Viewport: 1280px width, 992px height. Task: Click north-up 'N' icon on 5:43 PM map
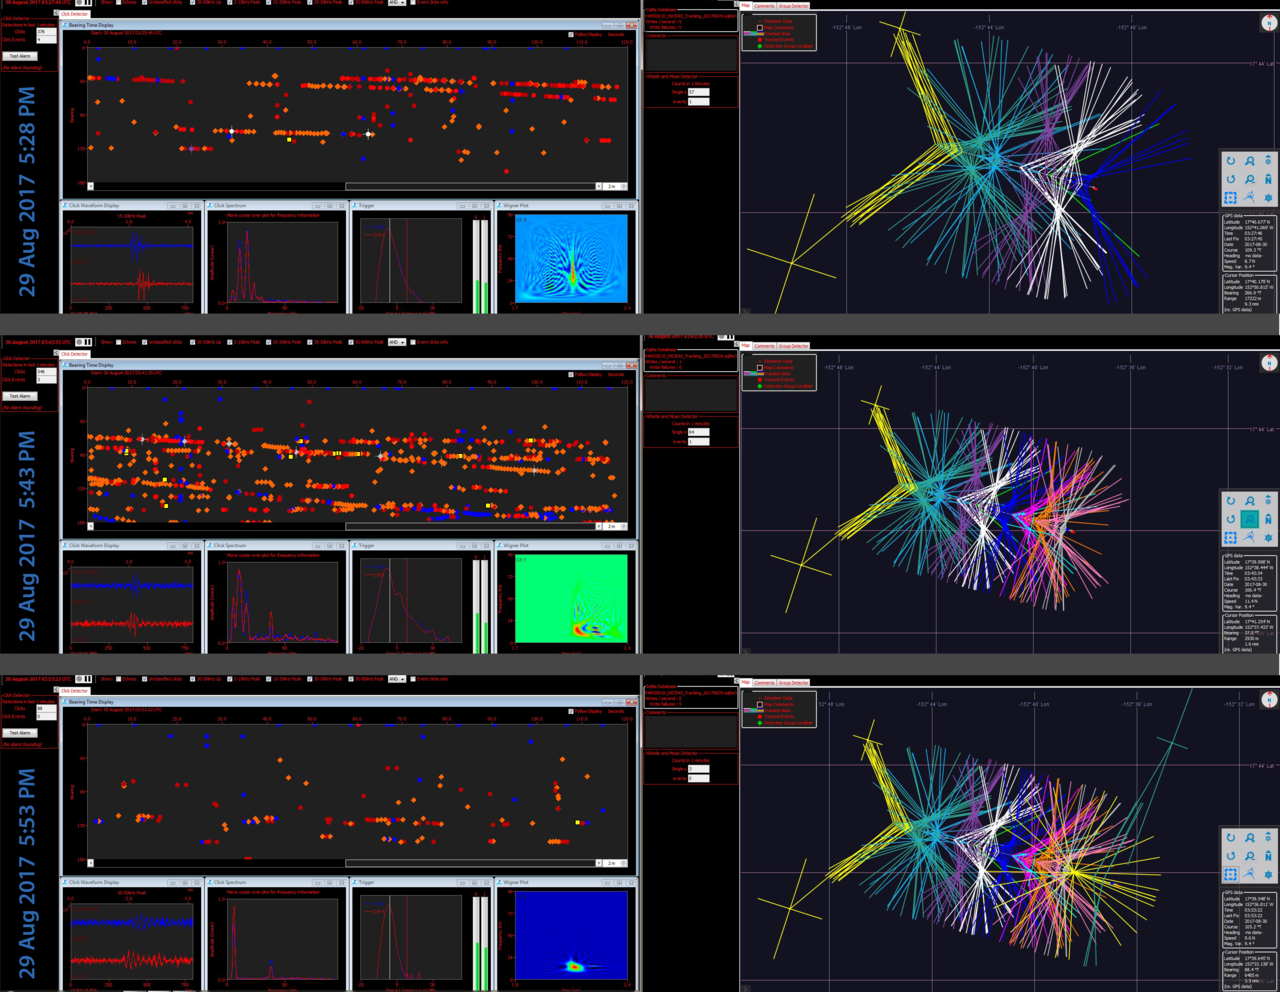(x=1268, y=519)
